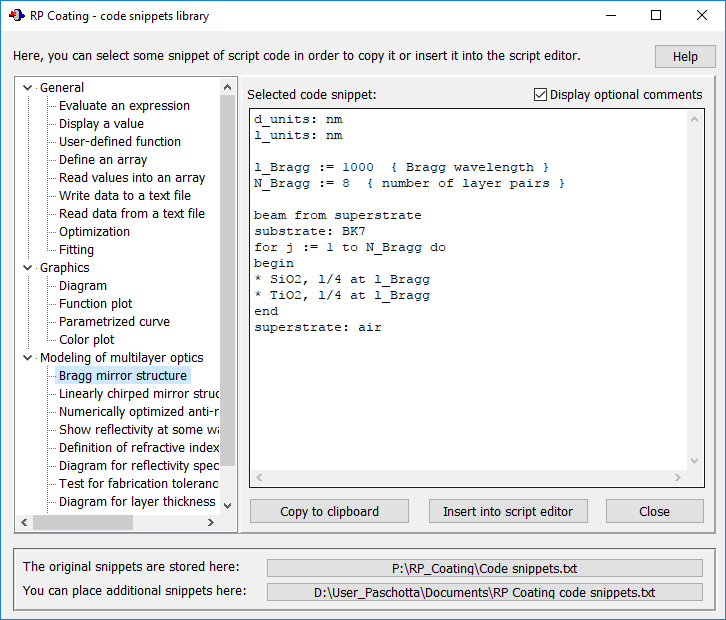The height and width of the screenshot is (620, 726).
Task: Select Write data to a text file
Action: point(125,195)
